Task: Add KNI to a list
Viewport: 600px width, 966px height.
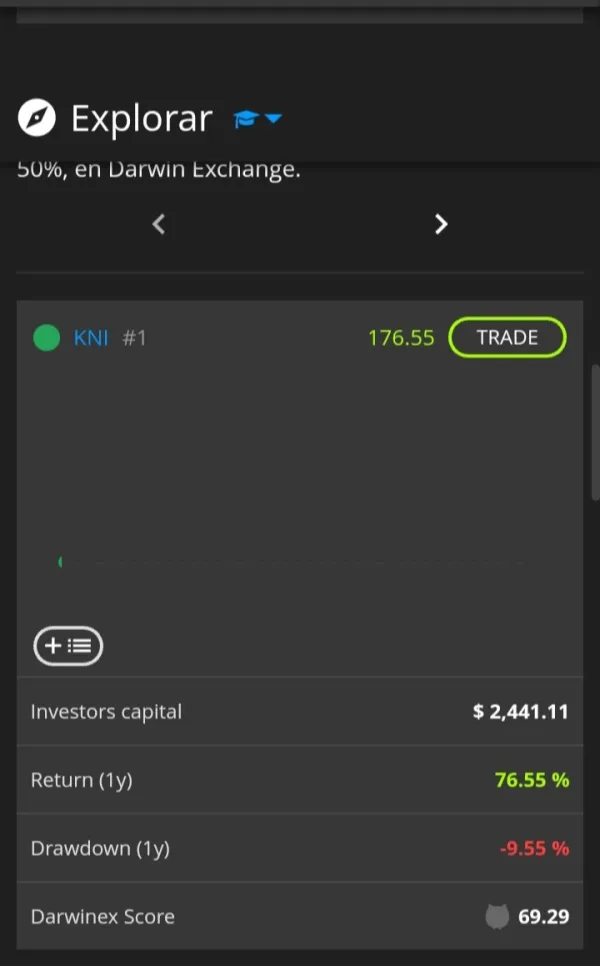Action: (x=68, y=646)
